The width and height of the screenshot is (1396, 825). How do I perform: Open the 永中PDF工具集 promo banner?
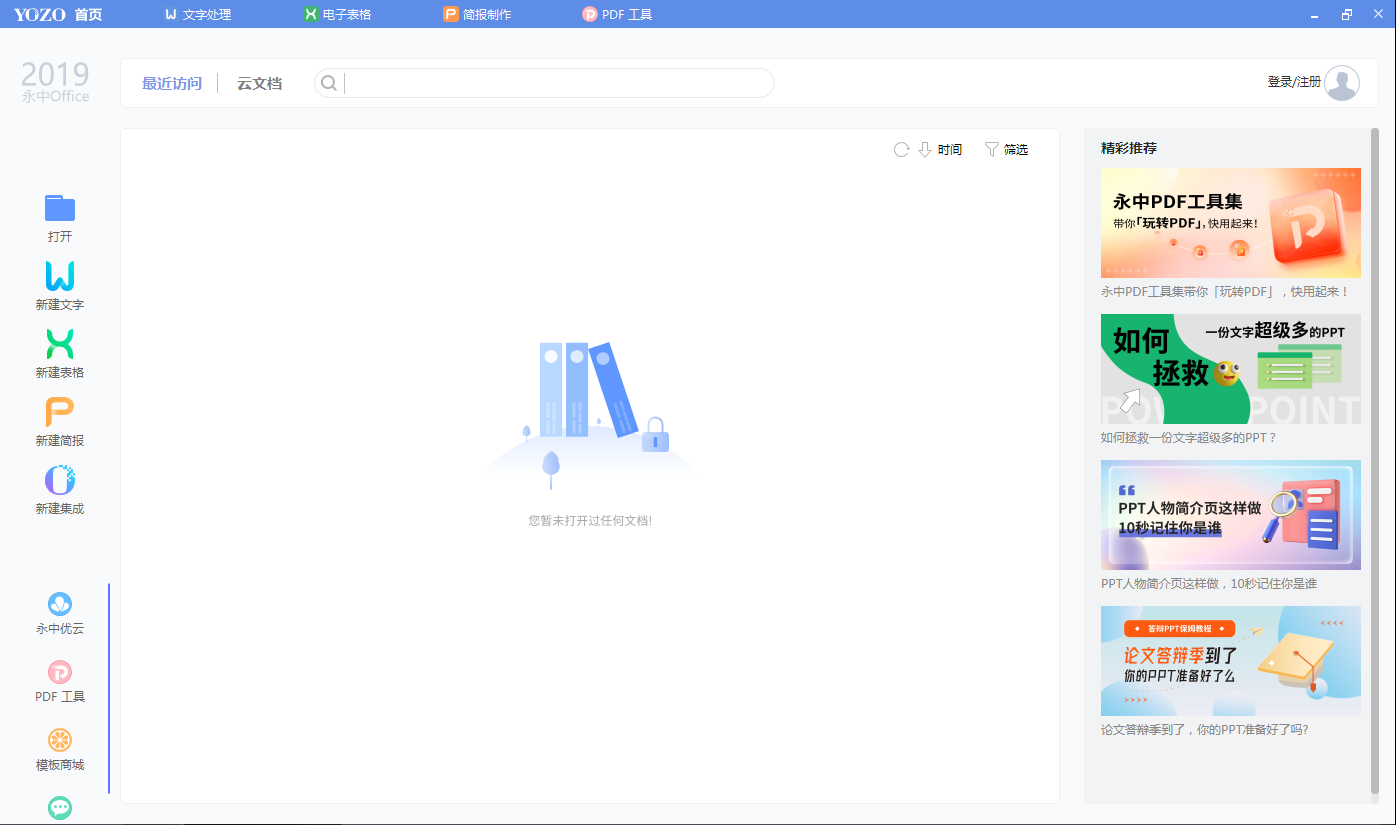1230,223
